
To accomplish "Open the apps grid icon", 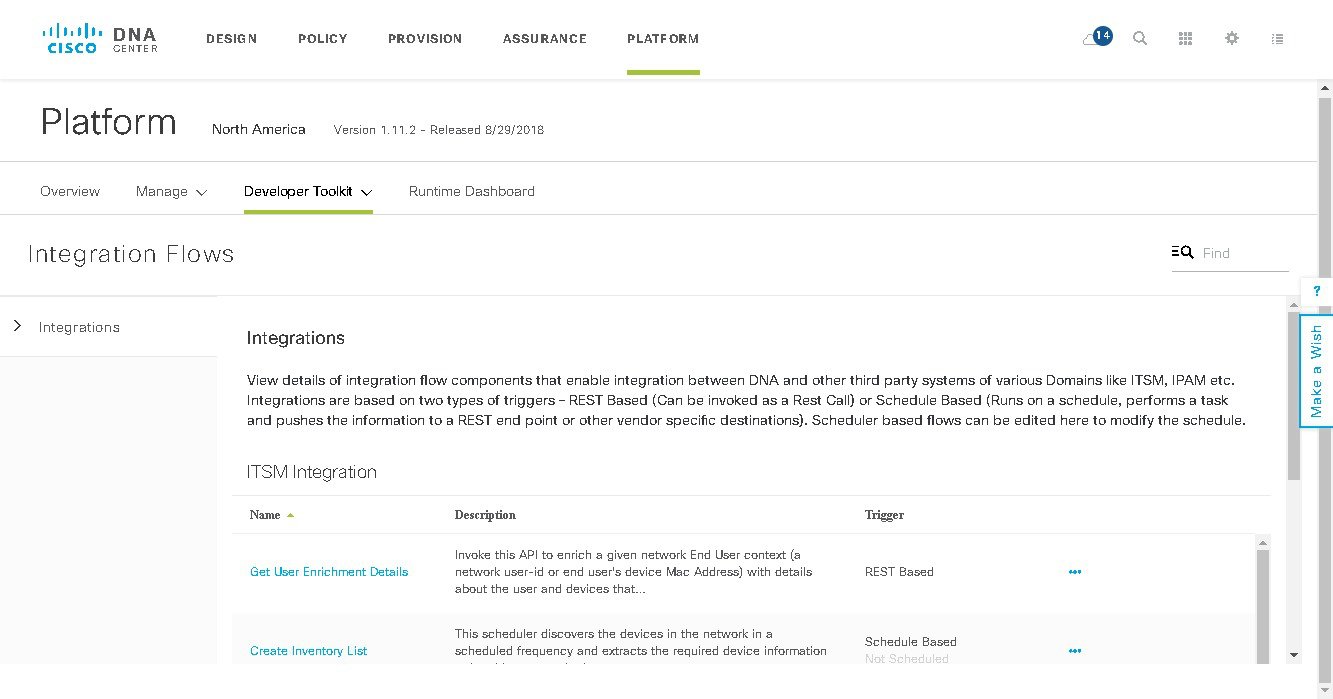I will (1186, 38).
